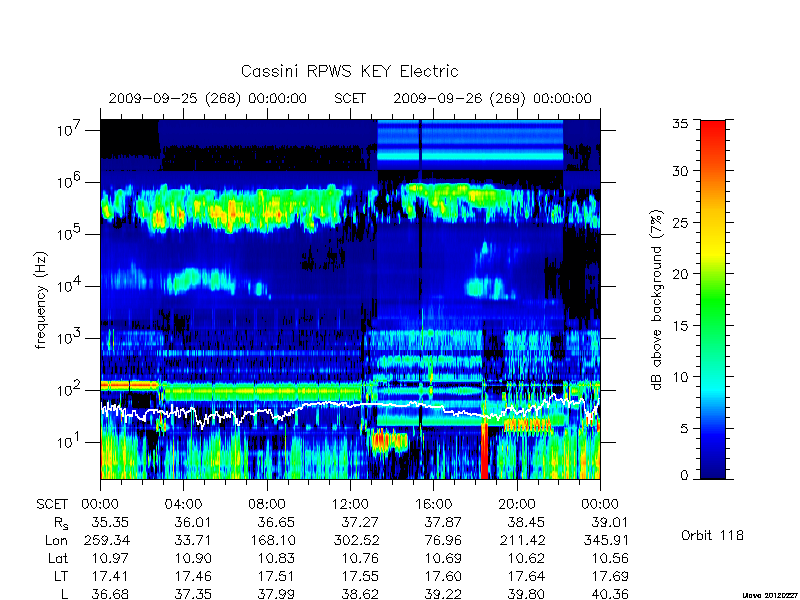Click the bright red burst near 18:20 at 10 Hz
The image size is (800, 600).
point(484,450)
